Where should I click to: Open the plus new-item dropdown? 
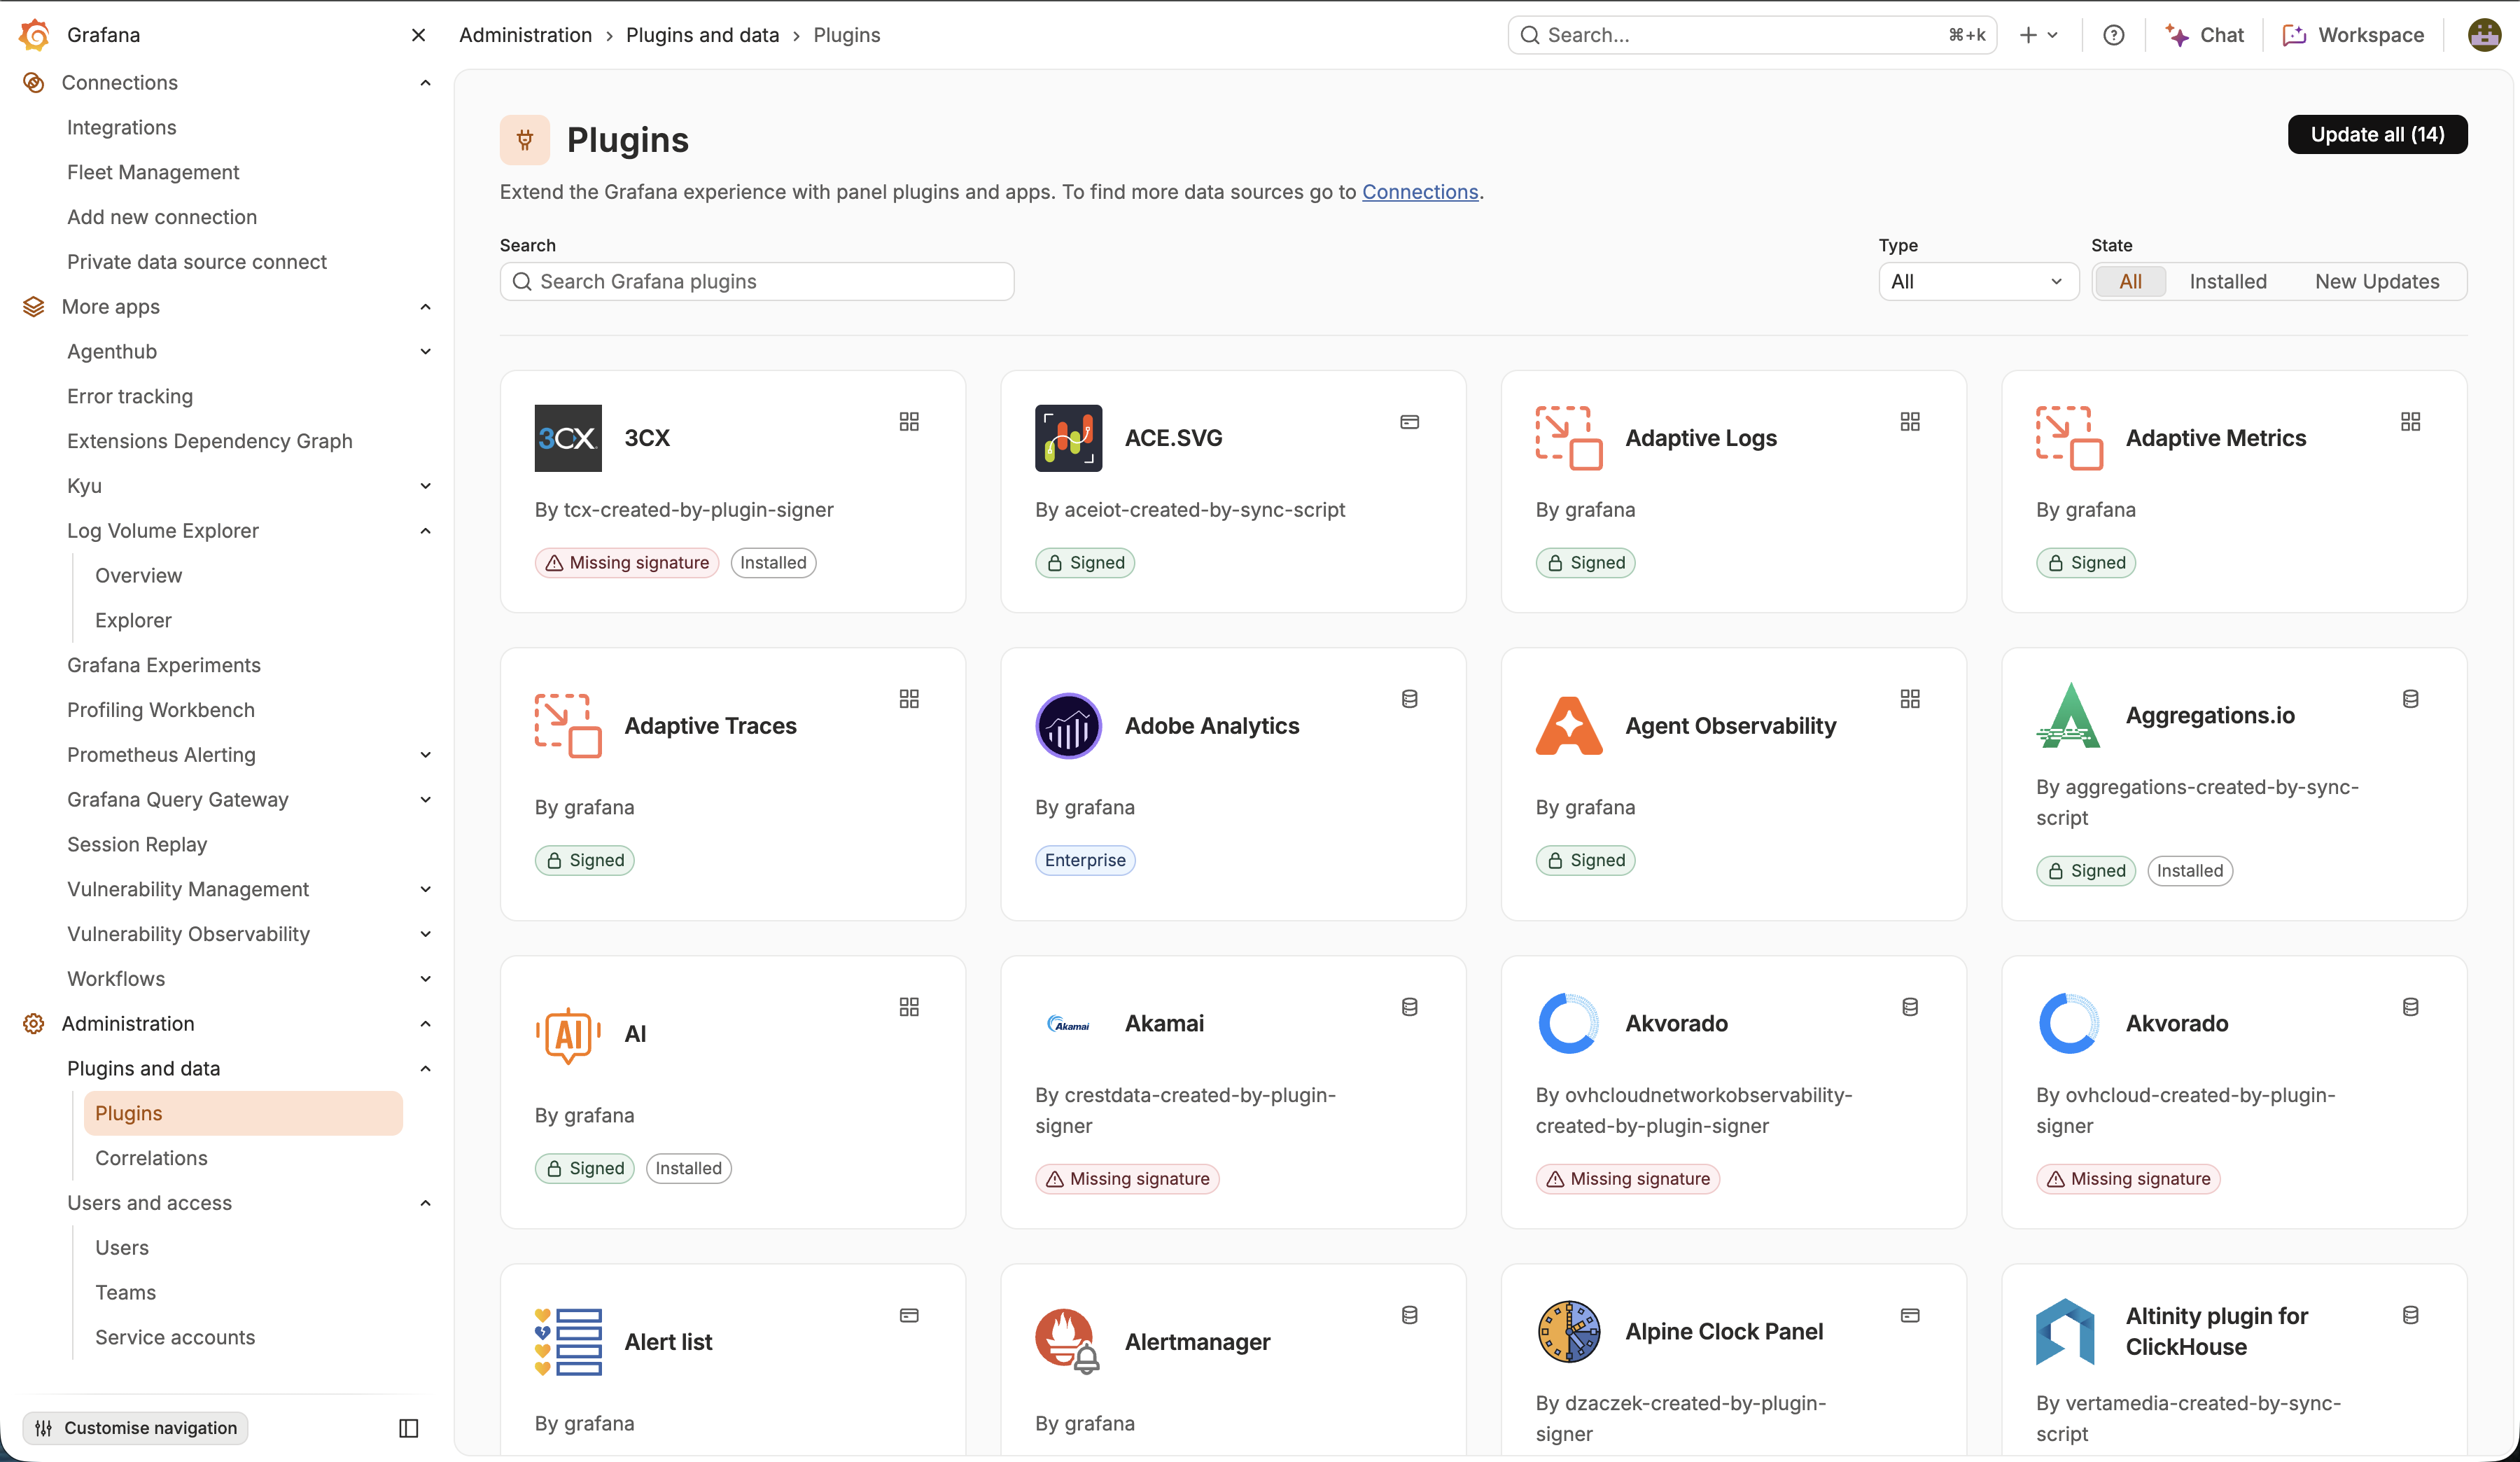pos(2038,35)
